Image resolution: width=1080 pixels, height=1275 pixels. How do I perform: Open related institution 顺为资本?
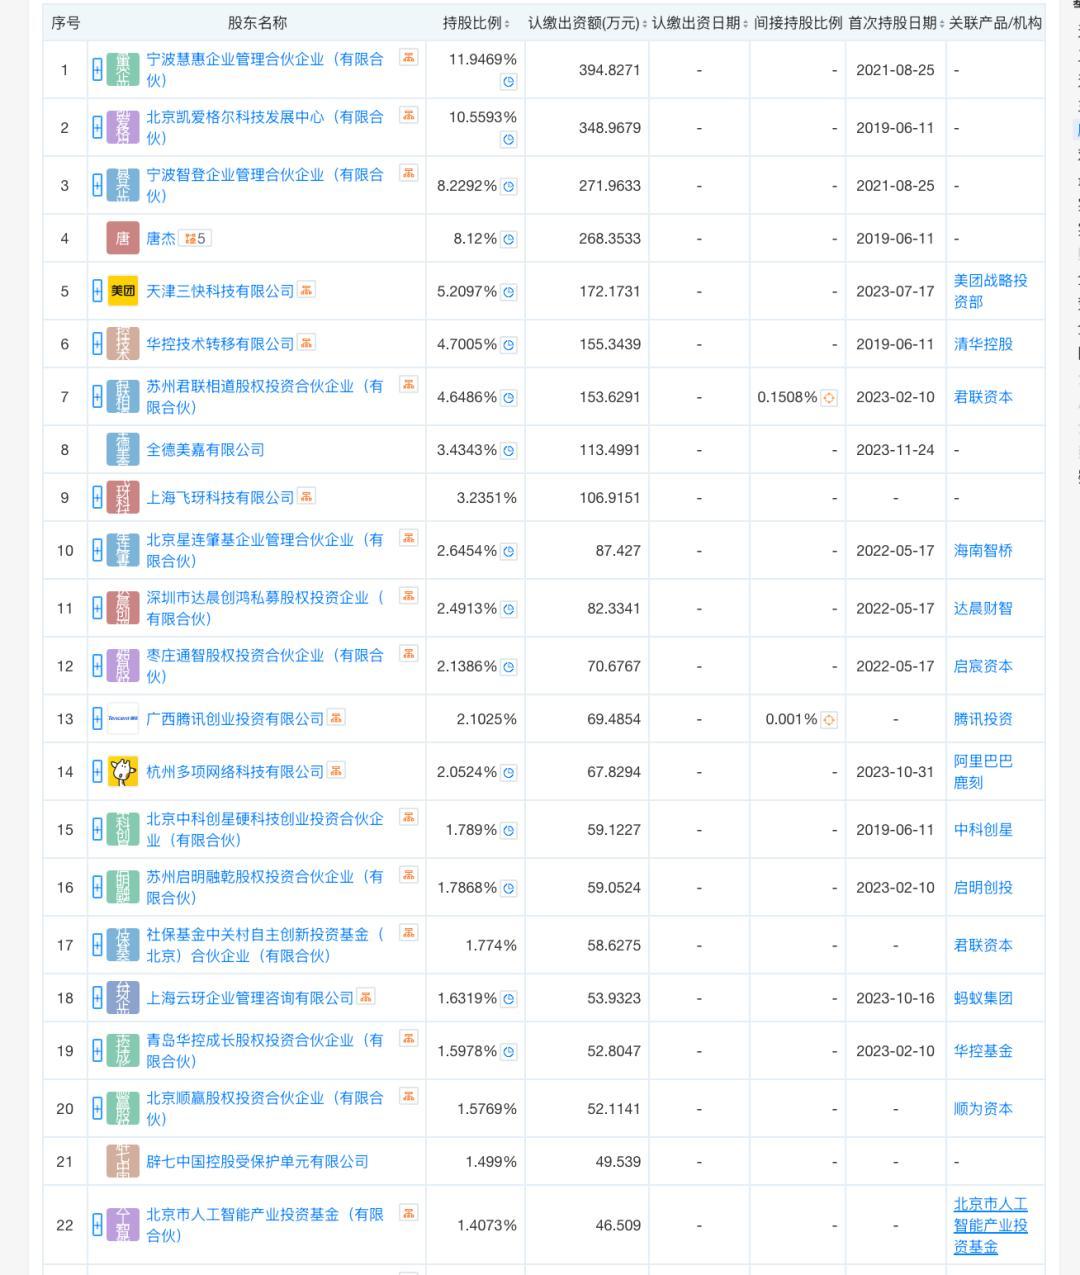coord(983,1109)
